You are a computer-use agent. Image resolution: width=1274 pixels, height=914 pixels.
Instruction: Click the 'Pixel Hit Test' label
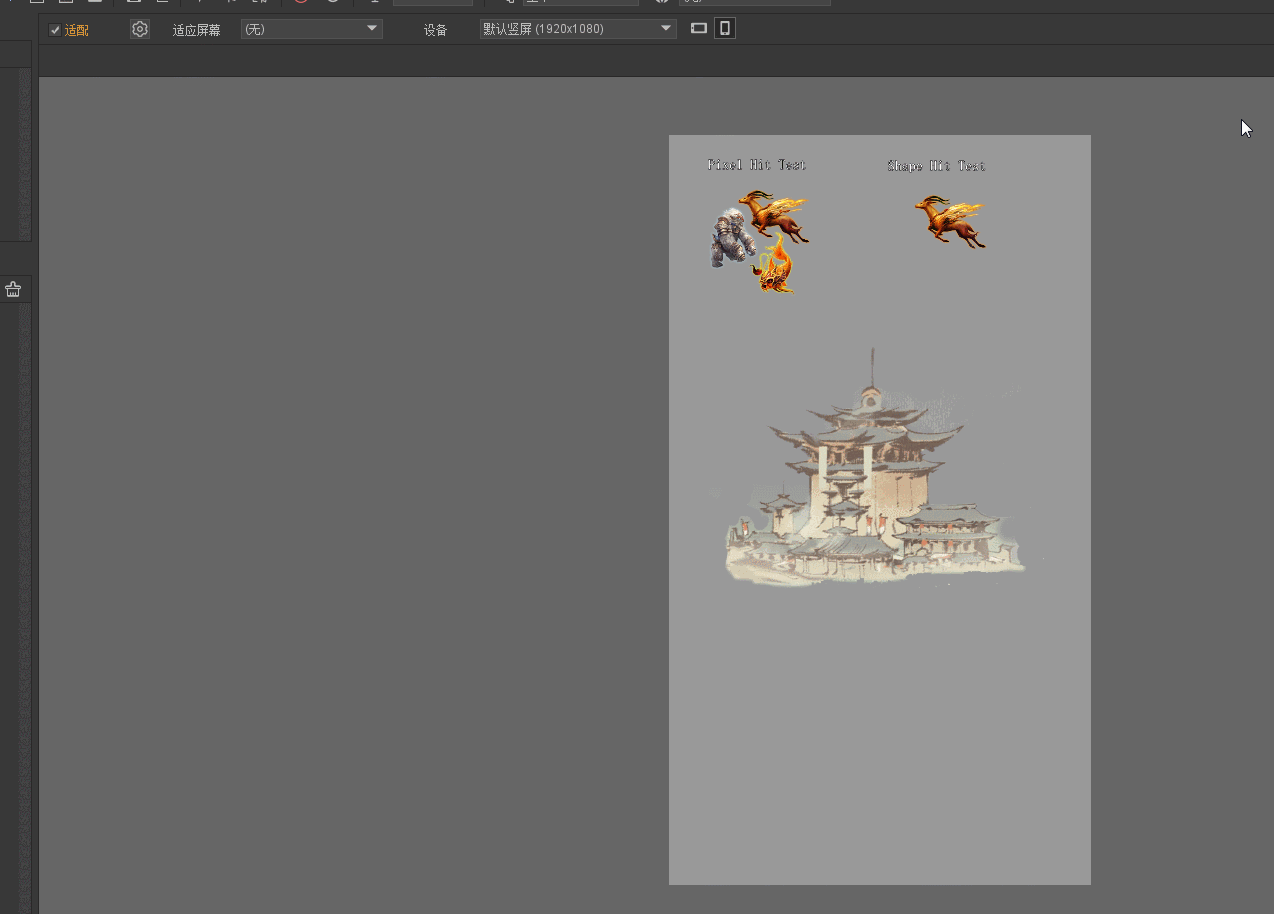click(x=756, y=165)
